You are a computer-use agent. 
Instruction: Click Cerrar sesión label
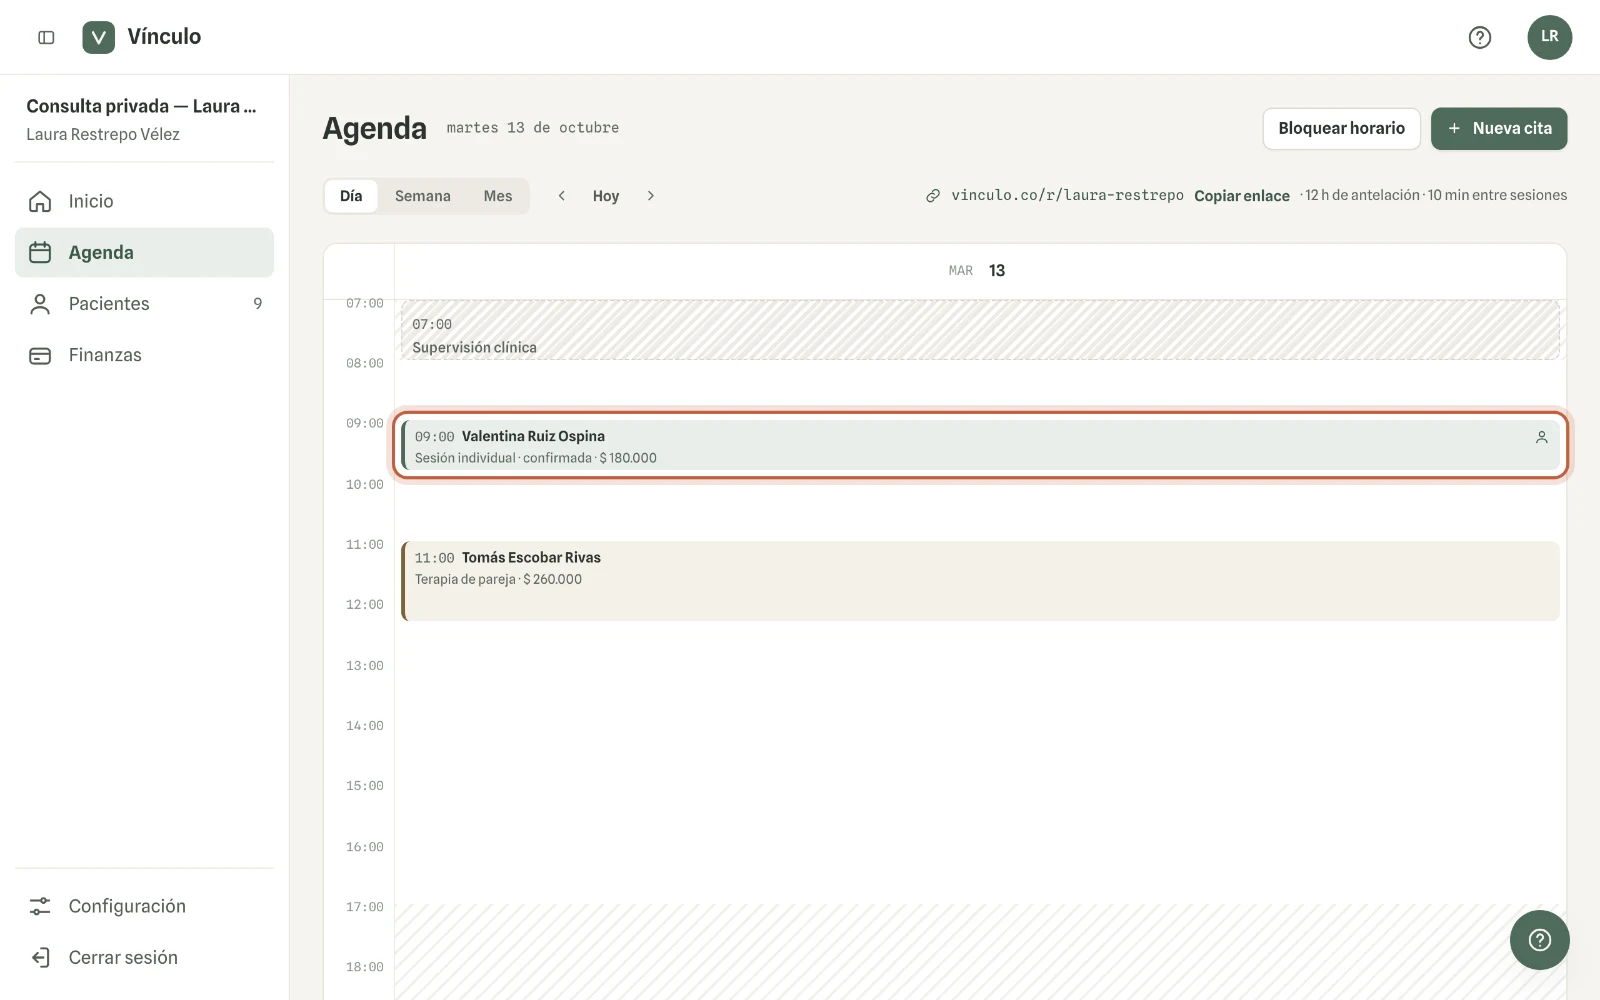pyautogui.click(x=123, y=957)
